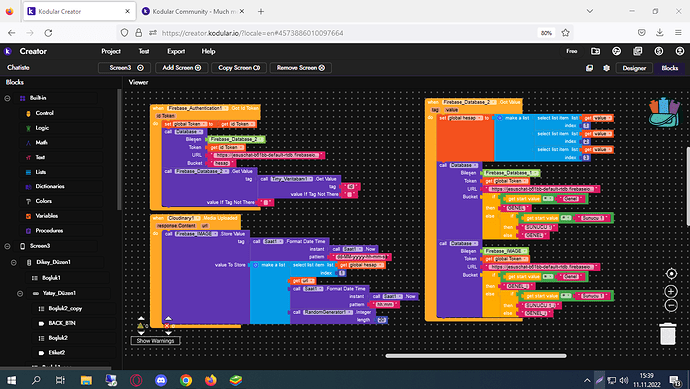690x389 pixels.
Task: Collapse the Built-in tree section
Action: (7, 98)
